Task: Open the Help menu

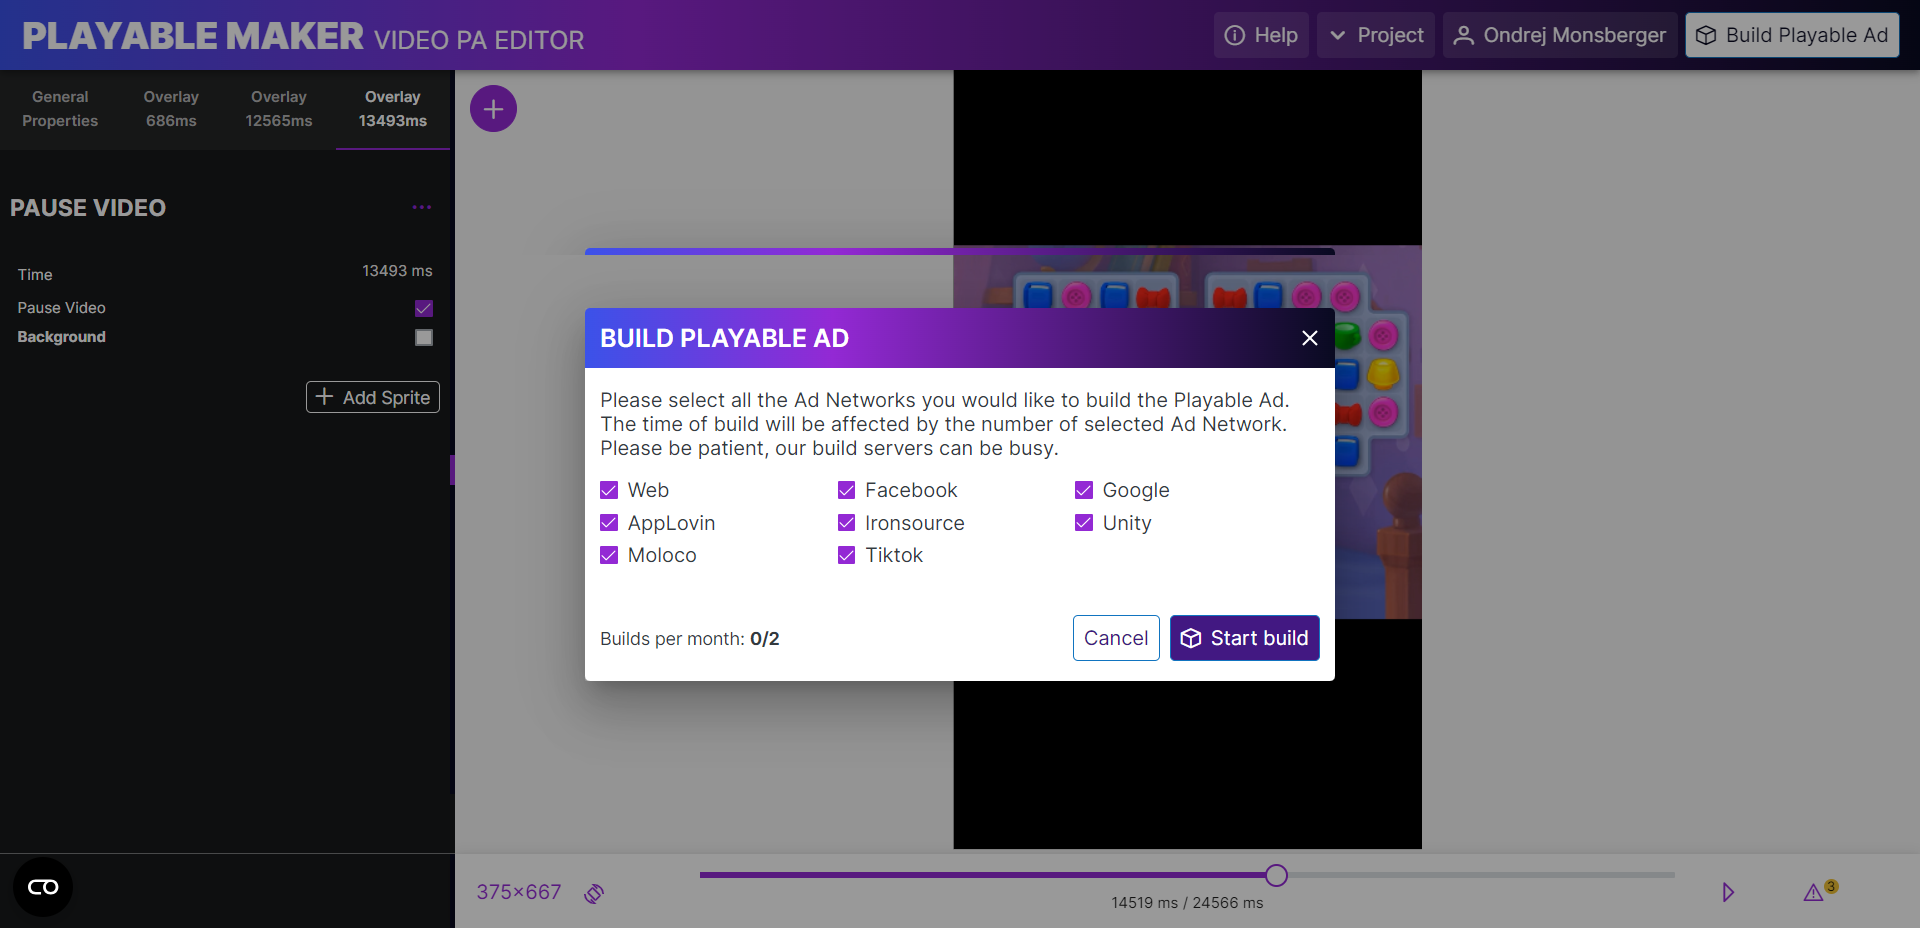Action: [x=1261, y=35]
